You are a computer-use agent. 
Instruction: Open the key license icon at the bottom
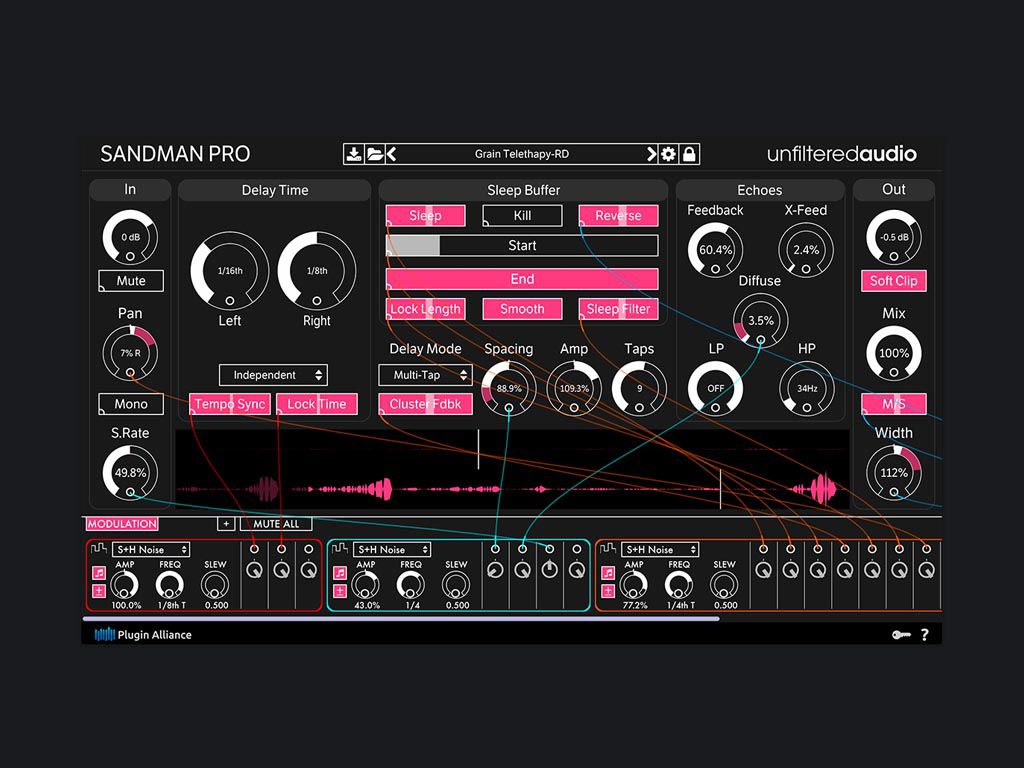point(901,634)
